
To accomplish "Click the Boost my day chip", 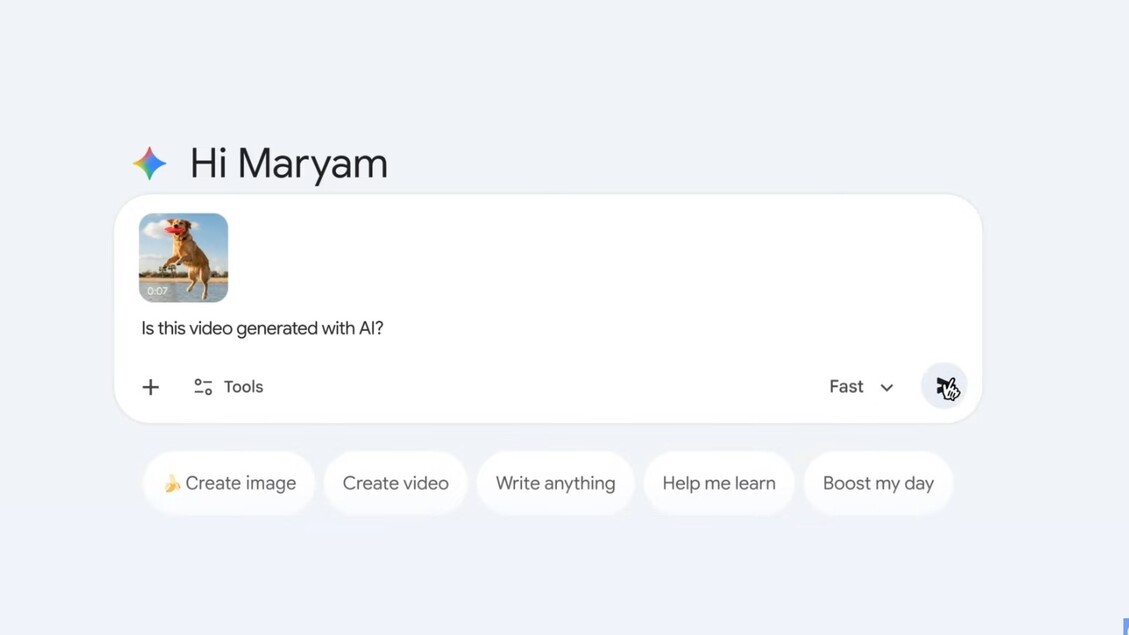I will point(878,484).
